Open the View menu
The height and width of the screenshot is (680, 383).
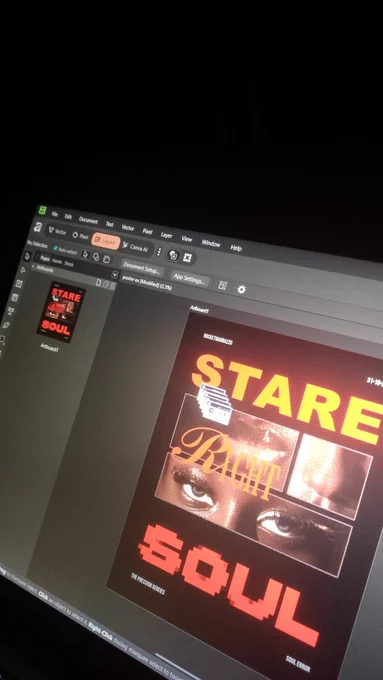(x=187, y=239)
